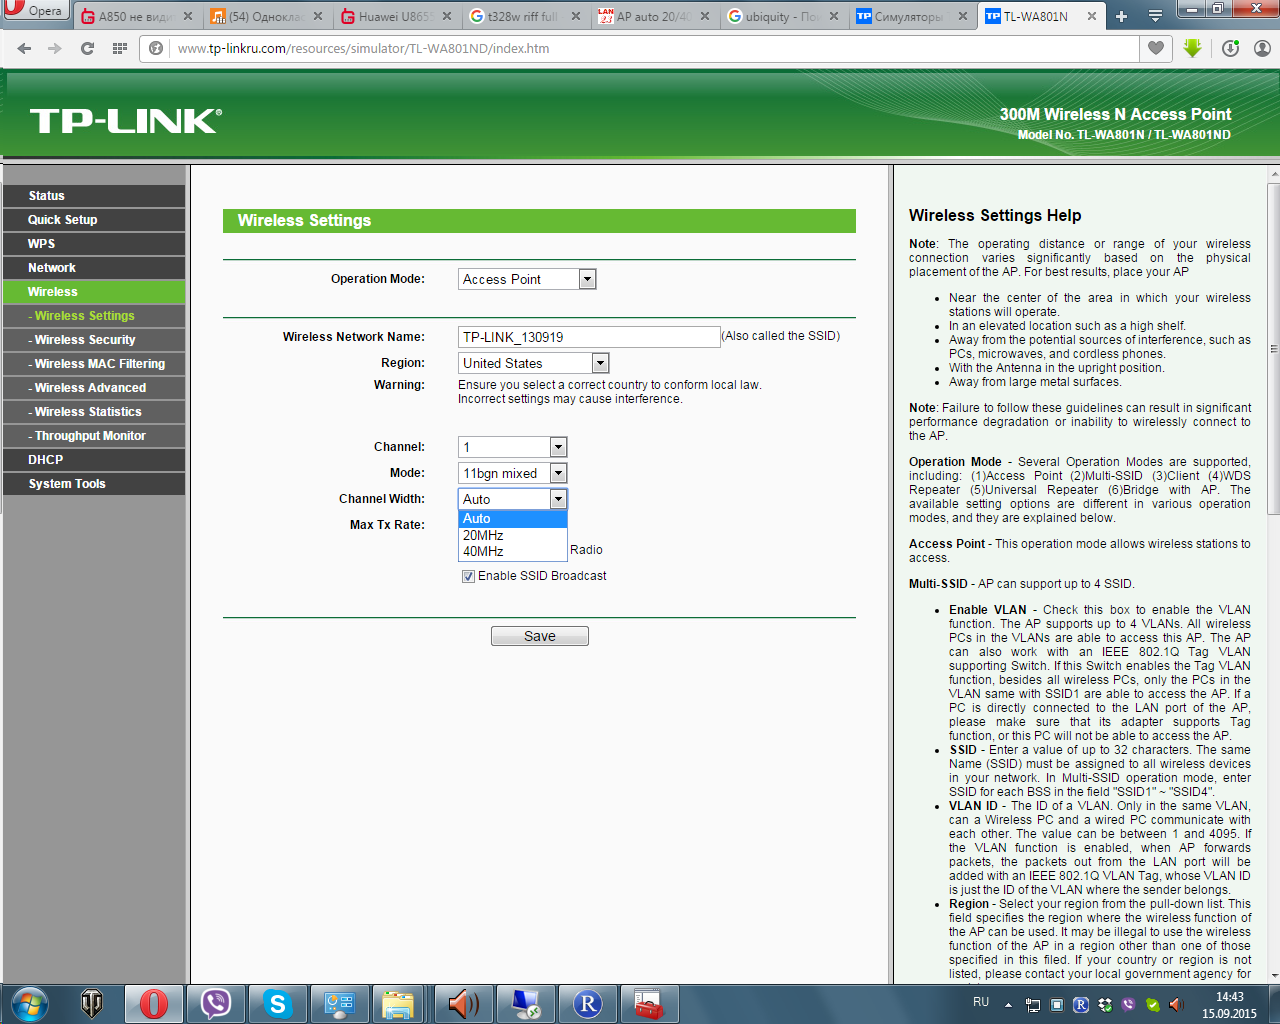
Task: Open the network computer app in taskbar
Action: coord(526,1004)
